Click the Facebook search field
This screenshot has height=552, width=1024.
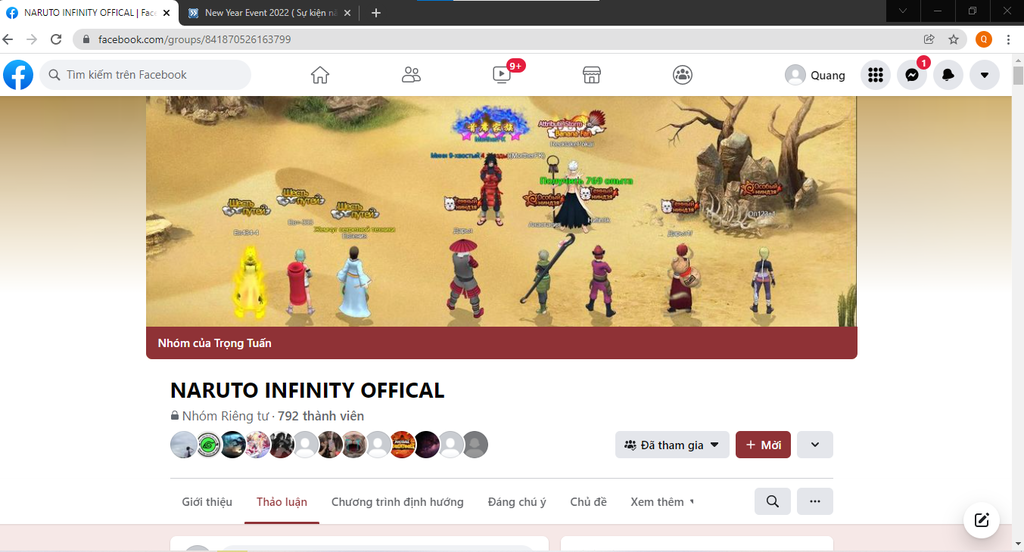146,75
